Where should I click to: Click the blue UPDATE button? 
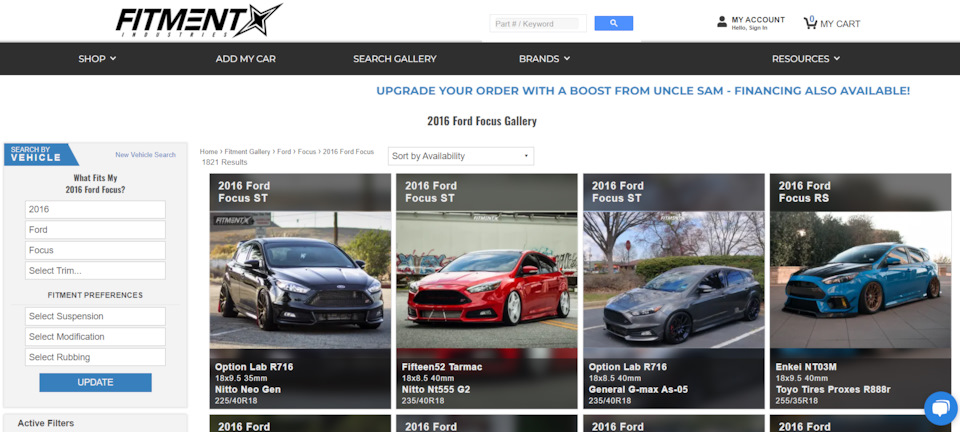tap(96, 382)
